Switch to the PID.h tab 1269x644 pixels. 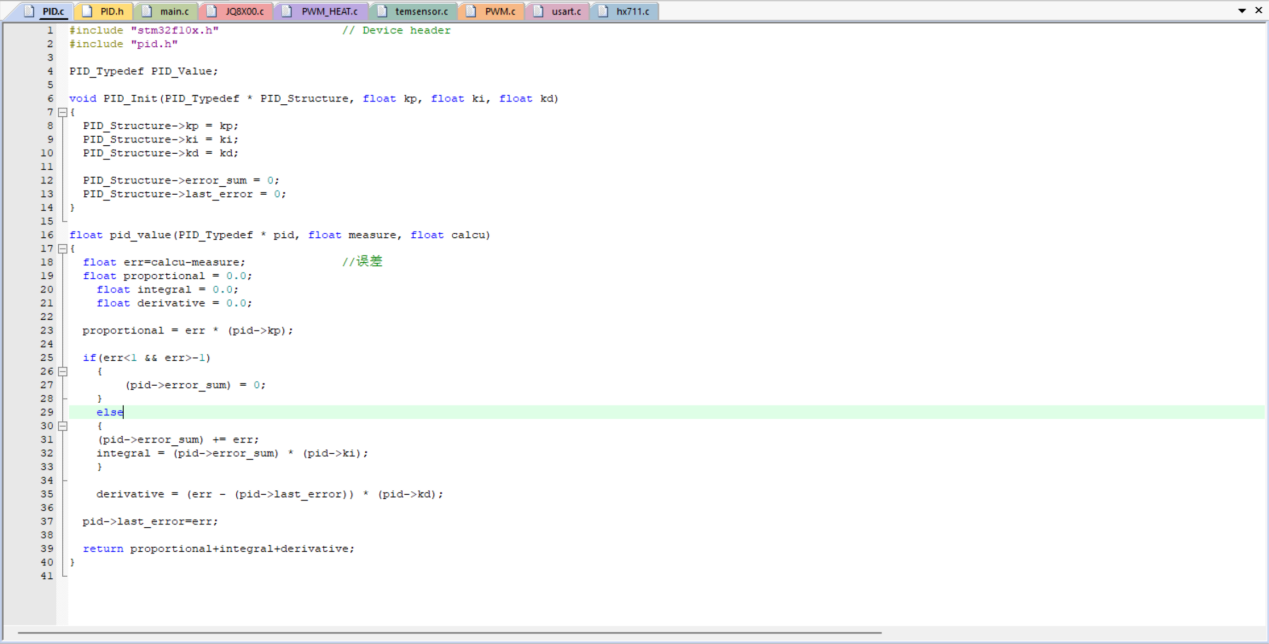point(103,11)
